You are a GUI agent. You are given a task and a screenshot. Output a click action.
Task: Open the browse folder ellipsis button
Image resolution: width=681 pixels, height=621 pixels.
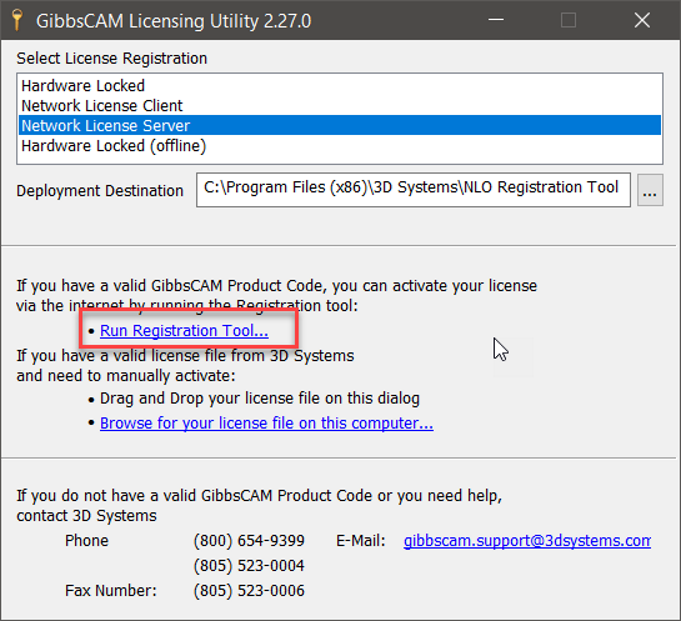(650, 190)
